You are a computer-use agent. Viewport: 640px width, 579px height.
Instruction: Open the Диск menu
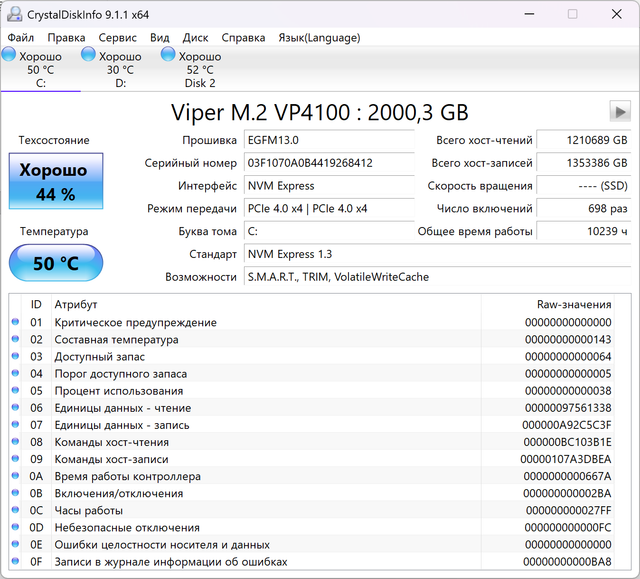tap(196, 38)
